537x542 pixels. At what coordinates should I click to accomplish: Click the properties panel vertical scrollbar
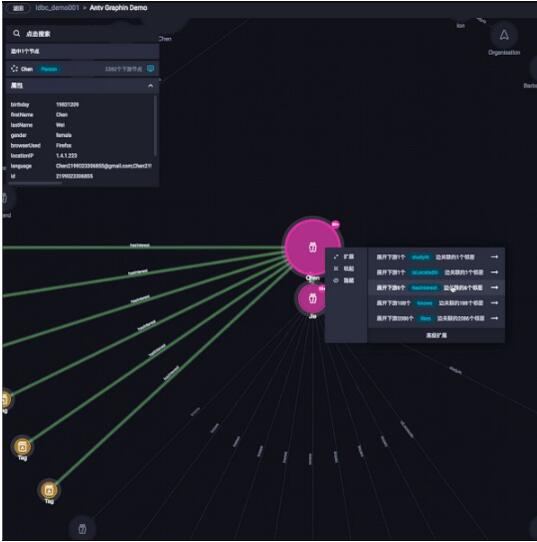coord(156,126)
